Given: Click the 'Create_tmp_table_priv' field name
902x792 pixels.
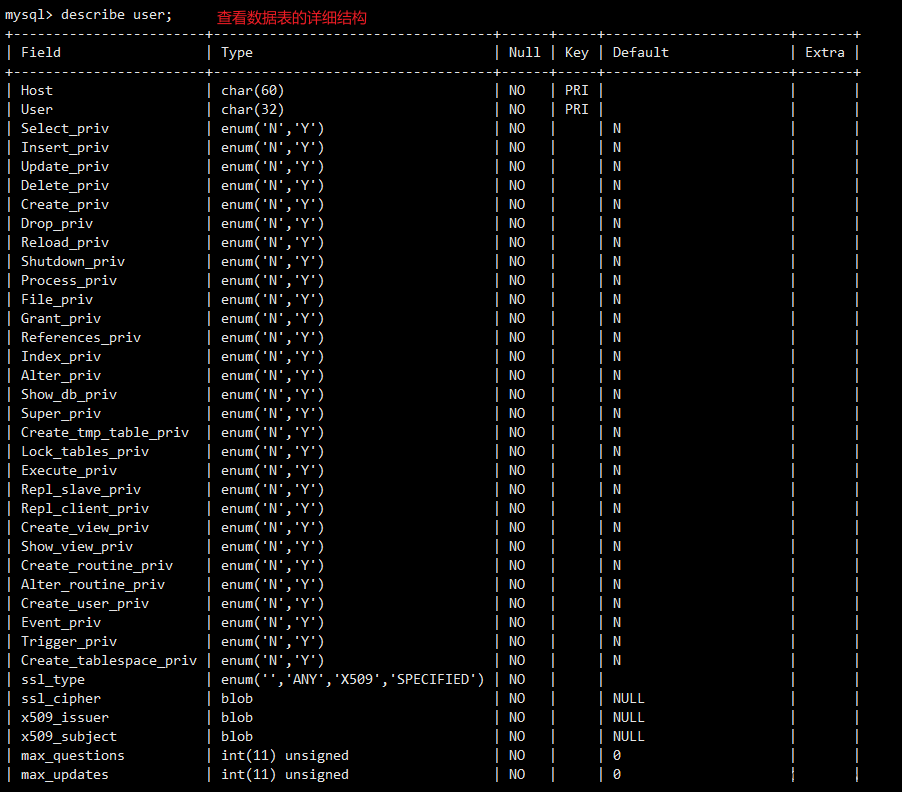Looking at the screenshot, I should click(105, 432).
